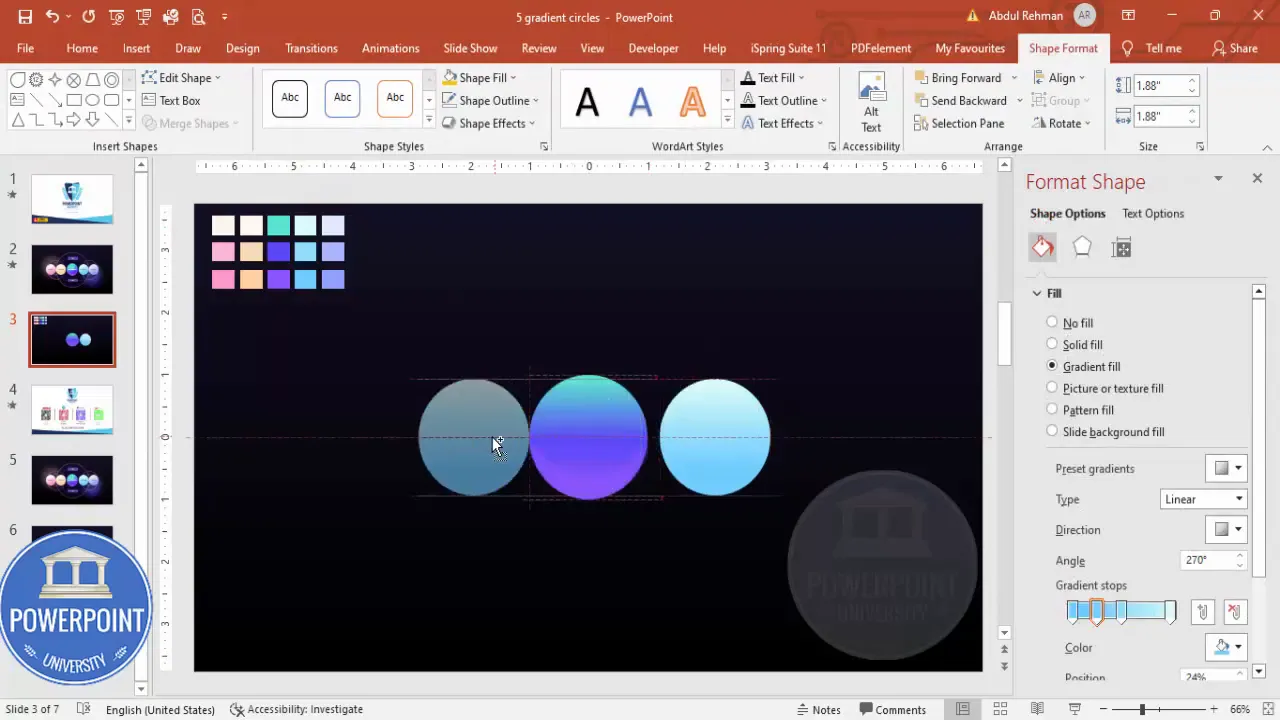Select black A WordArt style
1280x720 pixels.
click(587, 100)
